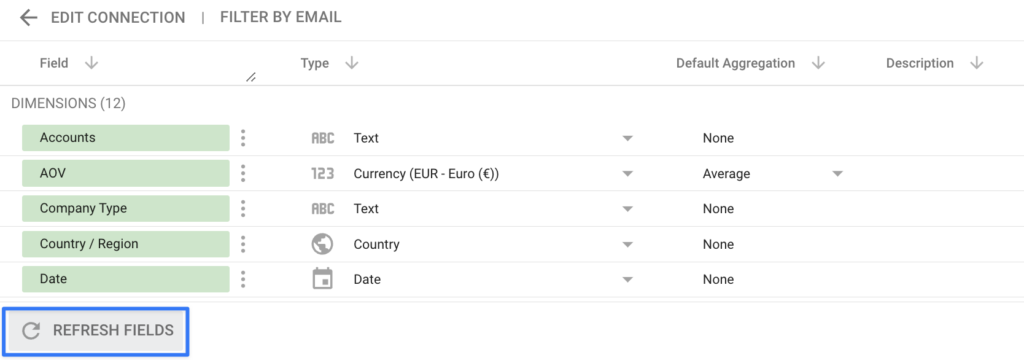
Task: Open the Company Type row's more options
Action: coord(243,208)
